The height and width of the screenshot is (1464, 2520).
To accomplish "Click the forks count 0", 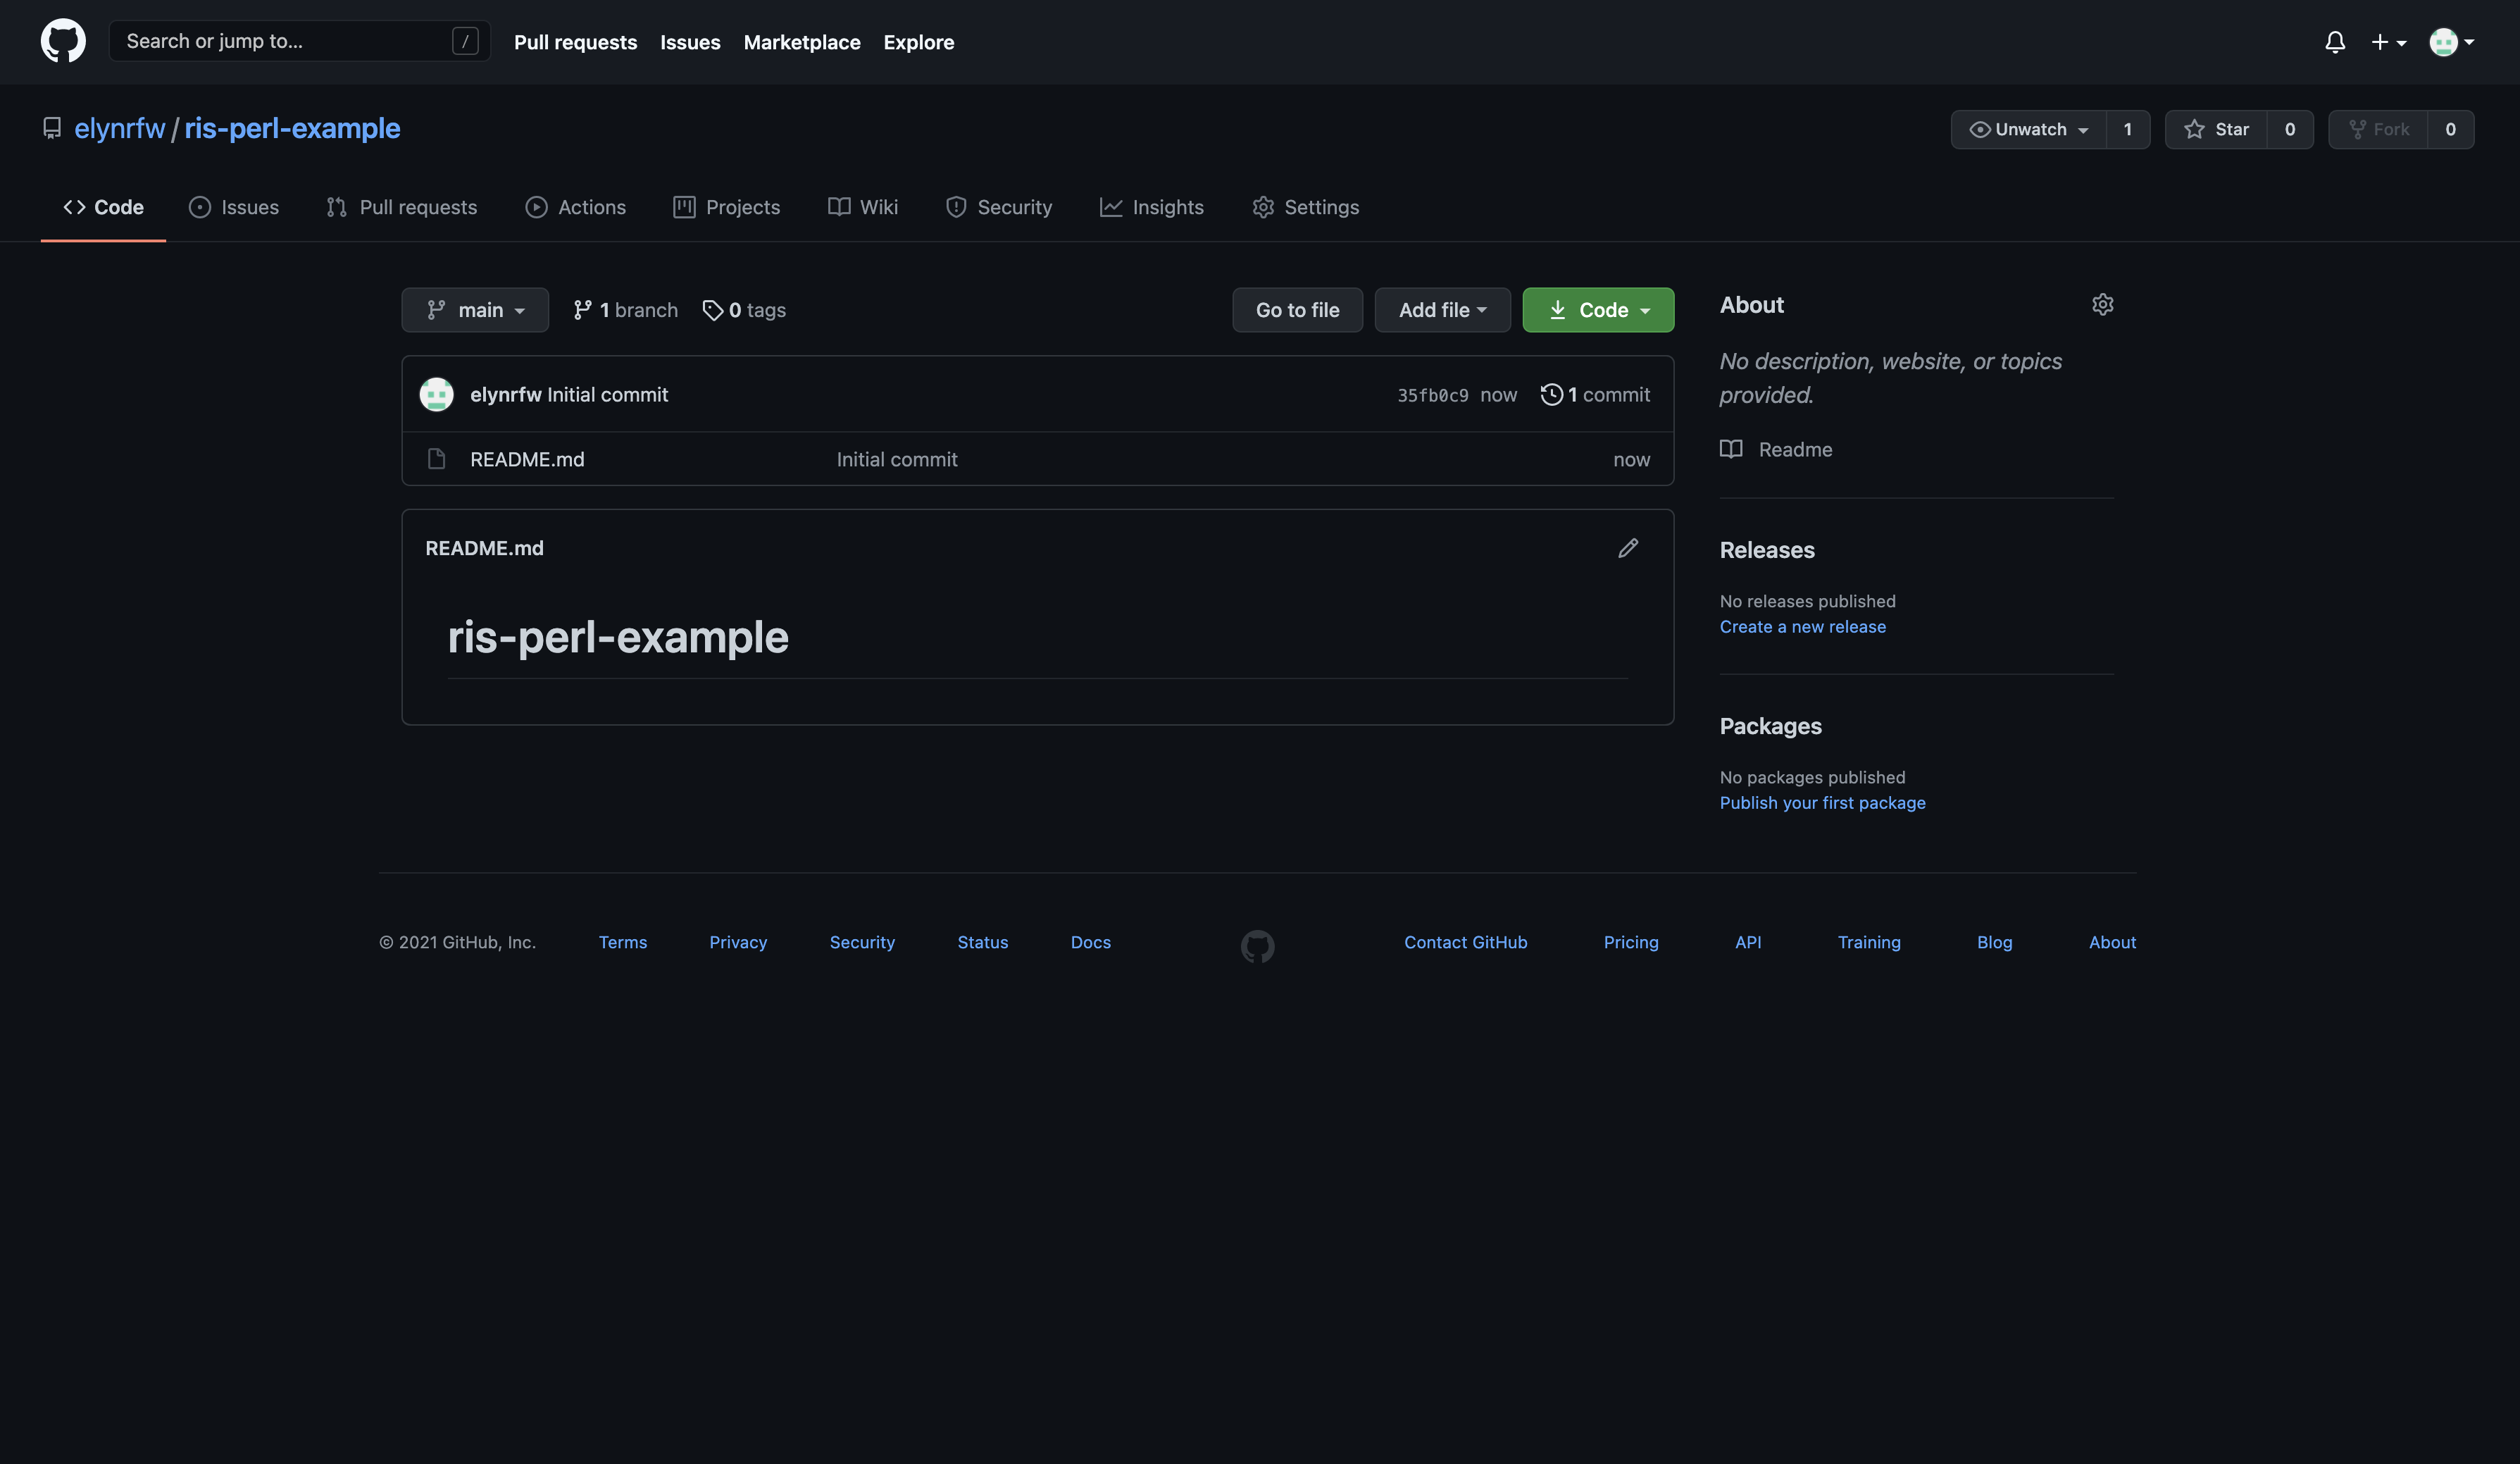I will coord(2450,129).
